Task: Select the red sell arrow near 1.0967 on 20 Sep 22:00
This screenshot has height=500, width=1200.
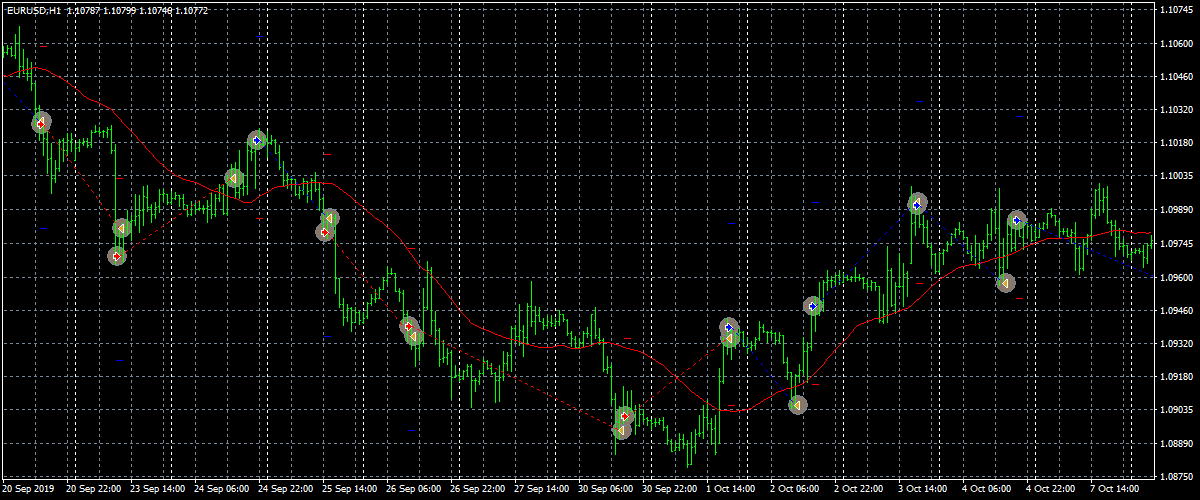Action: pos(116,256)
